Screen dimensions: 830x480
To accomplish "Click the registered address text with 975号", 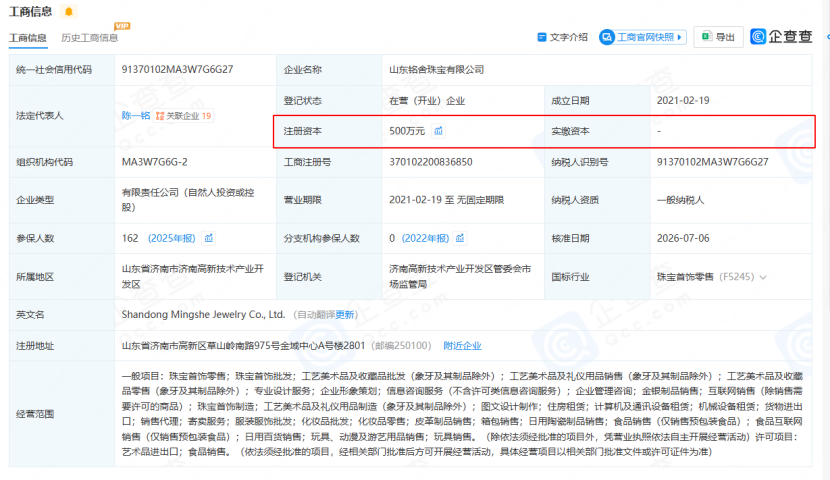I will pos(243,346).
